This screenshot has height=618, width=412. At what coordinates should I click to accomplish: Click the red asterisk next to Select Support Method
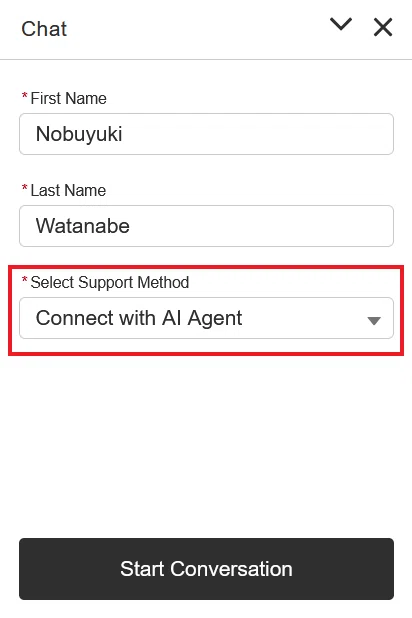point(24,280)
